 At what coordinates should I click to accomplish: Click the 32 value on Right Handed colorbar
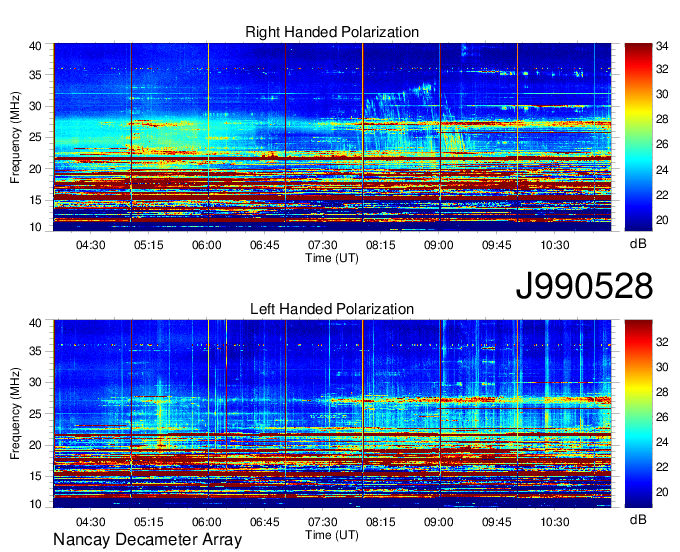[662, 69]
